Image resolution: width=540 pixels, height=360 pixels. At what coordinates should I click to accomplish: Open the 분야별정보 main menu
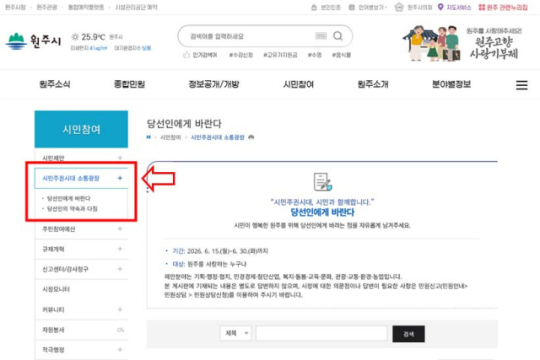(451, 84)
